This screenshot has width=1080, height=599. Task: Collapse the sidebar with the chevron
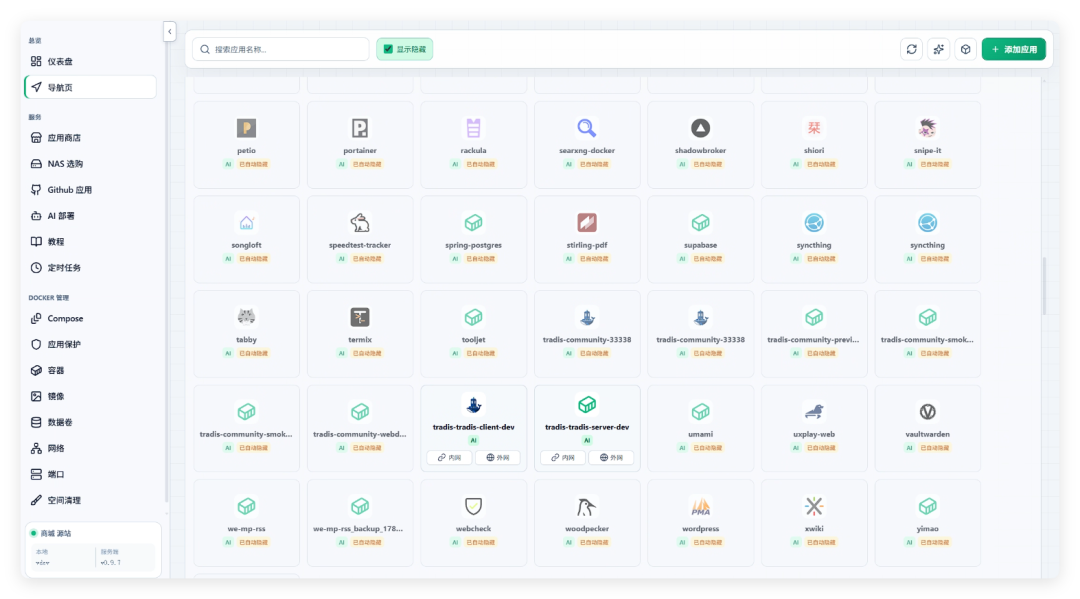169,32
